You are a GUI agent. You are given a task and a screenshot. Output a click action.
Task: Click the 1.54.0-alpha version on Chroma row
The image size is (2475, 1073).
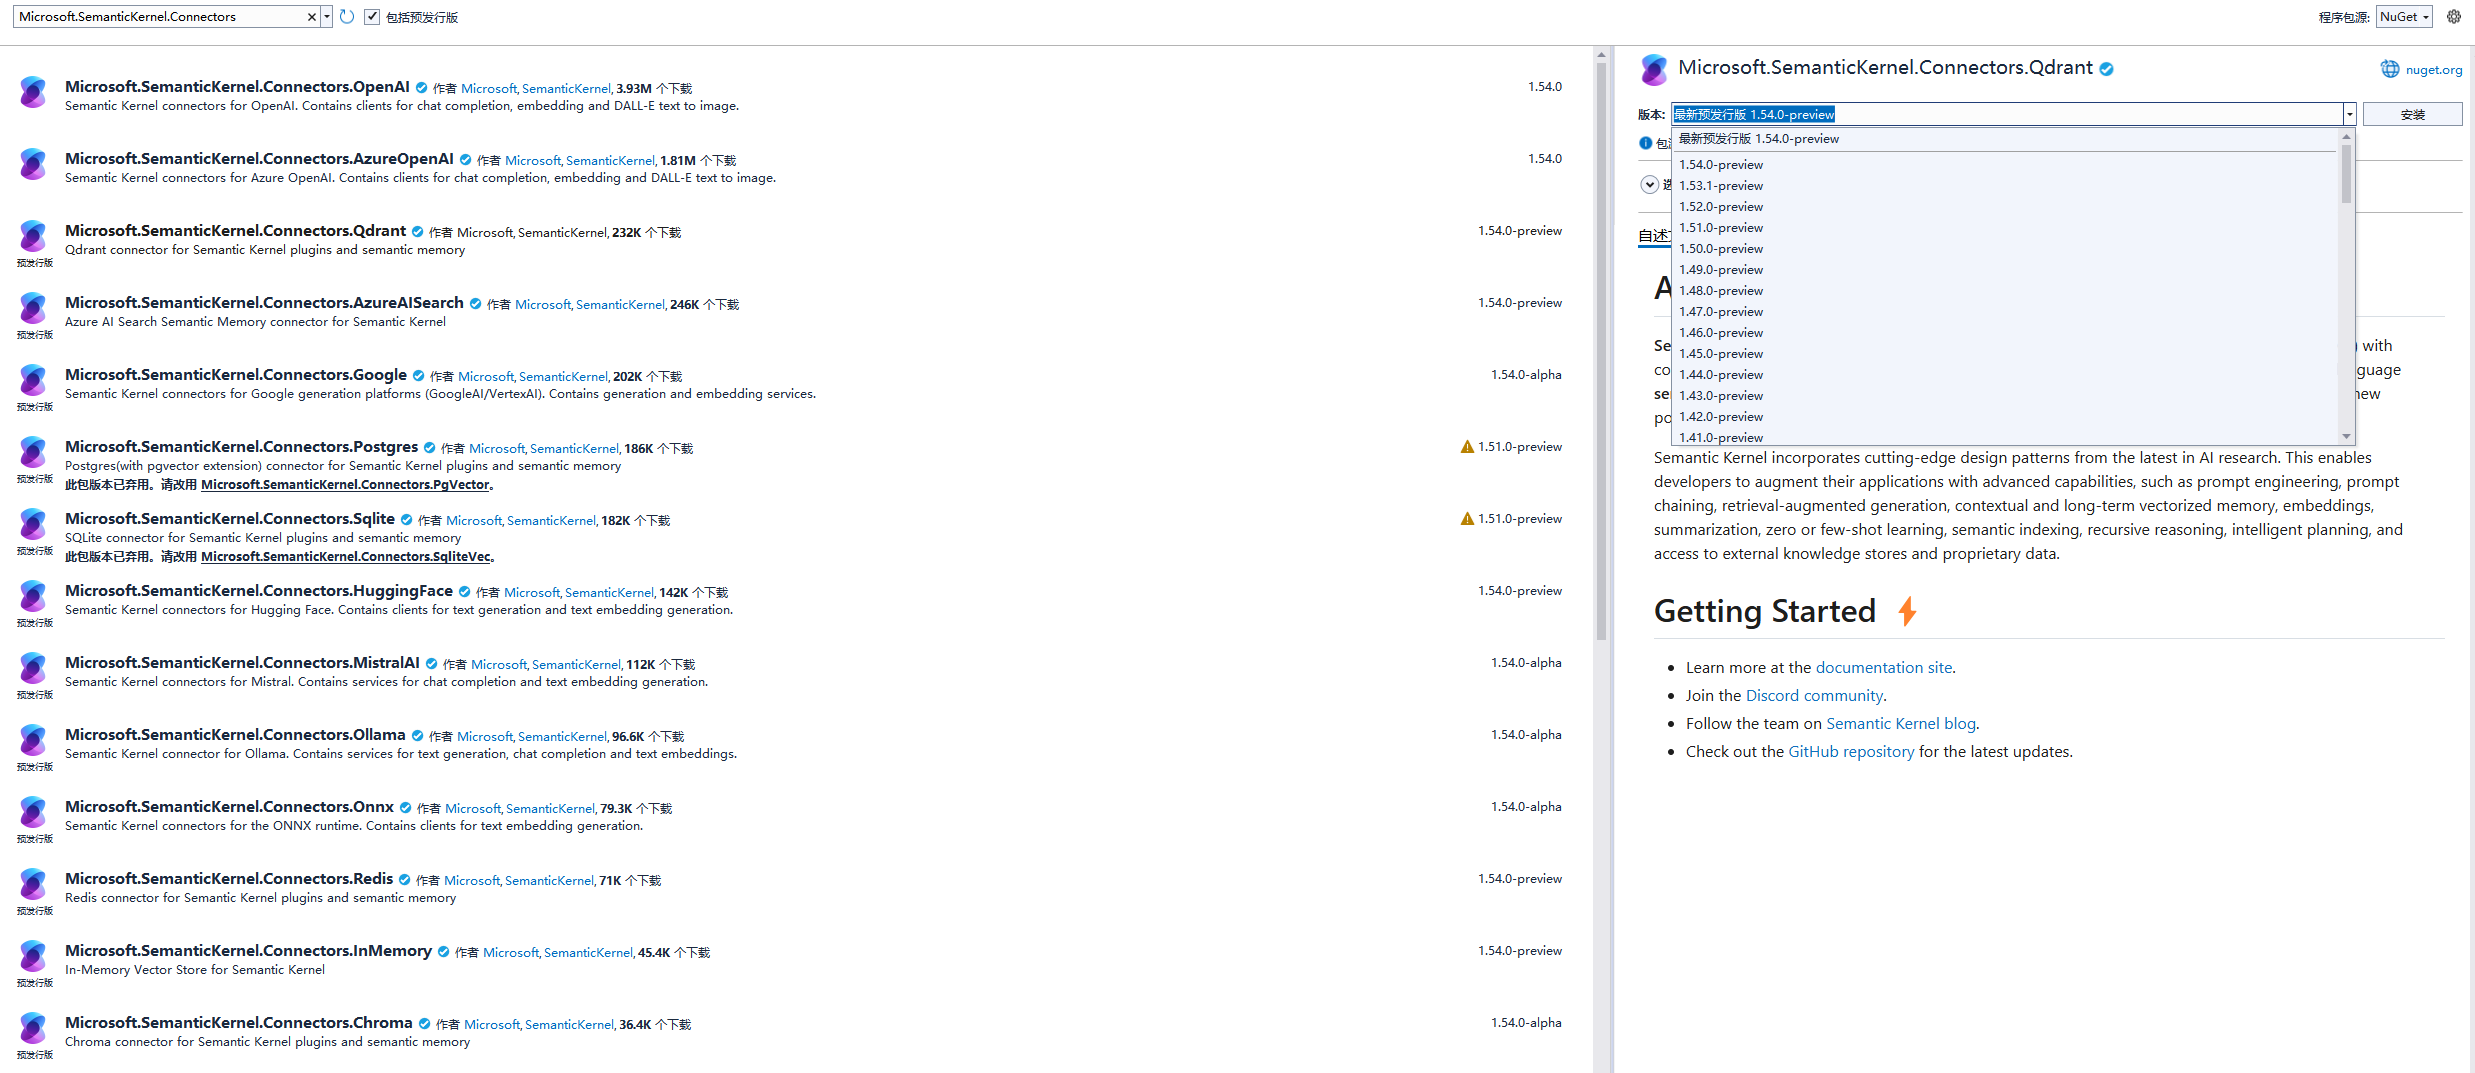[1526, 1023]
